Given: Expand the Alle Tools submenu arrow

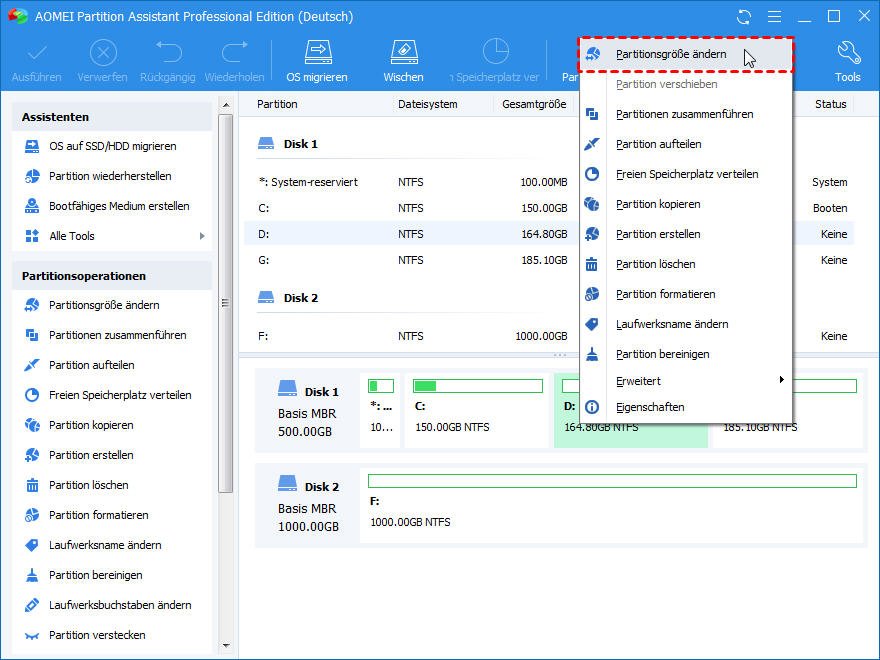Looking at the screenshot, I should pos(202,236).
